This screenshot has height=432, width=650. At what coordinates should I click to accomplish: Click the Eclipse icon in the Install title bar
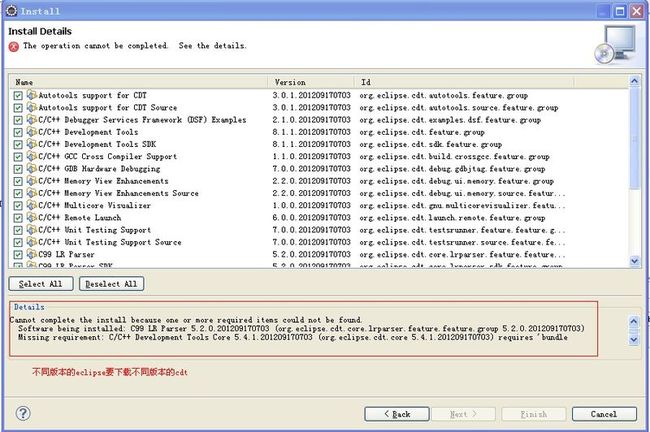click(12, 11)
